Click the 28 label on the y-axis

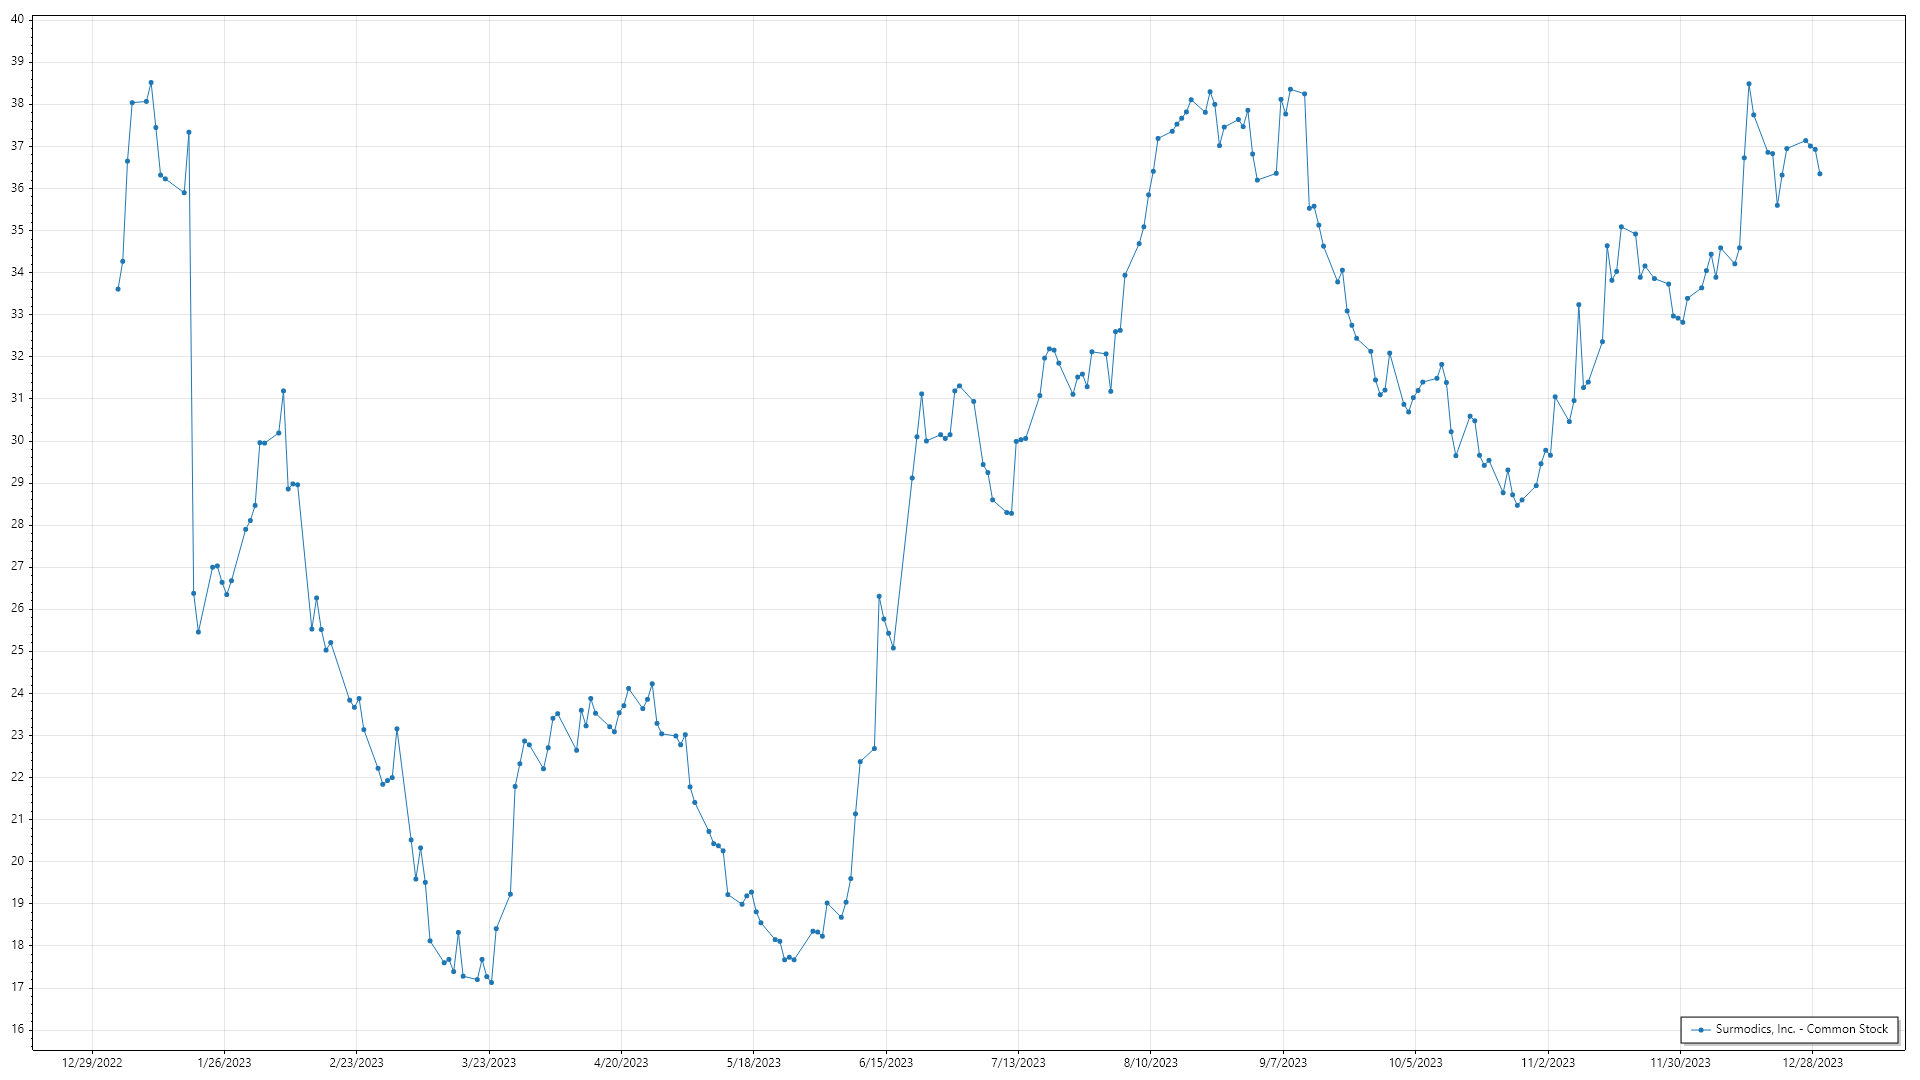tap(17, 524)
